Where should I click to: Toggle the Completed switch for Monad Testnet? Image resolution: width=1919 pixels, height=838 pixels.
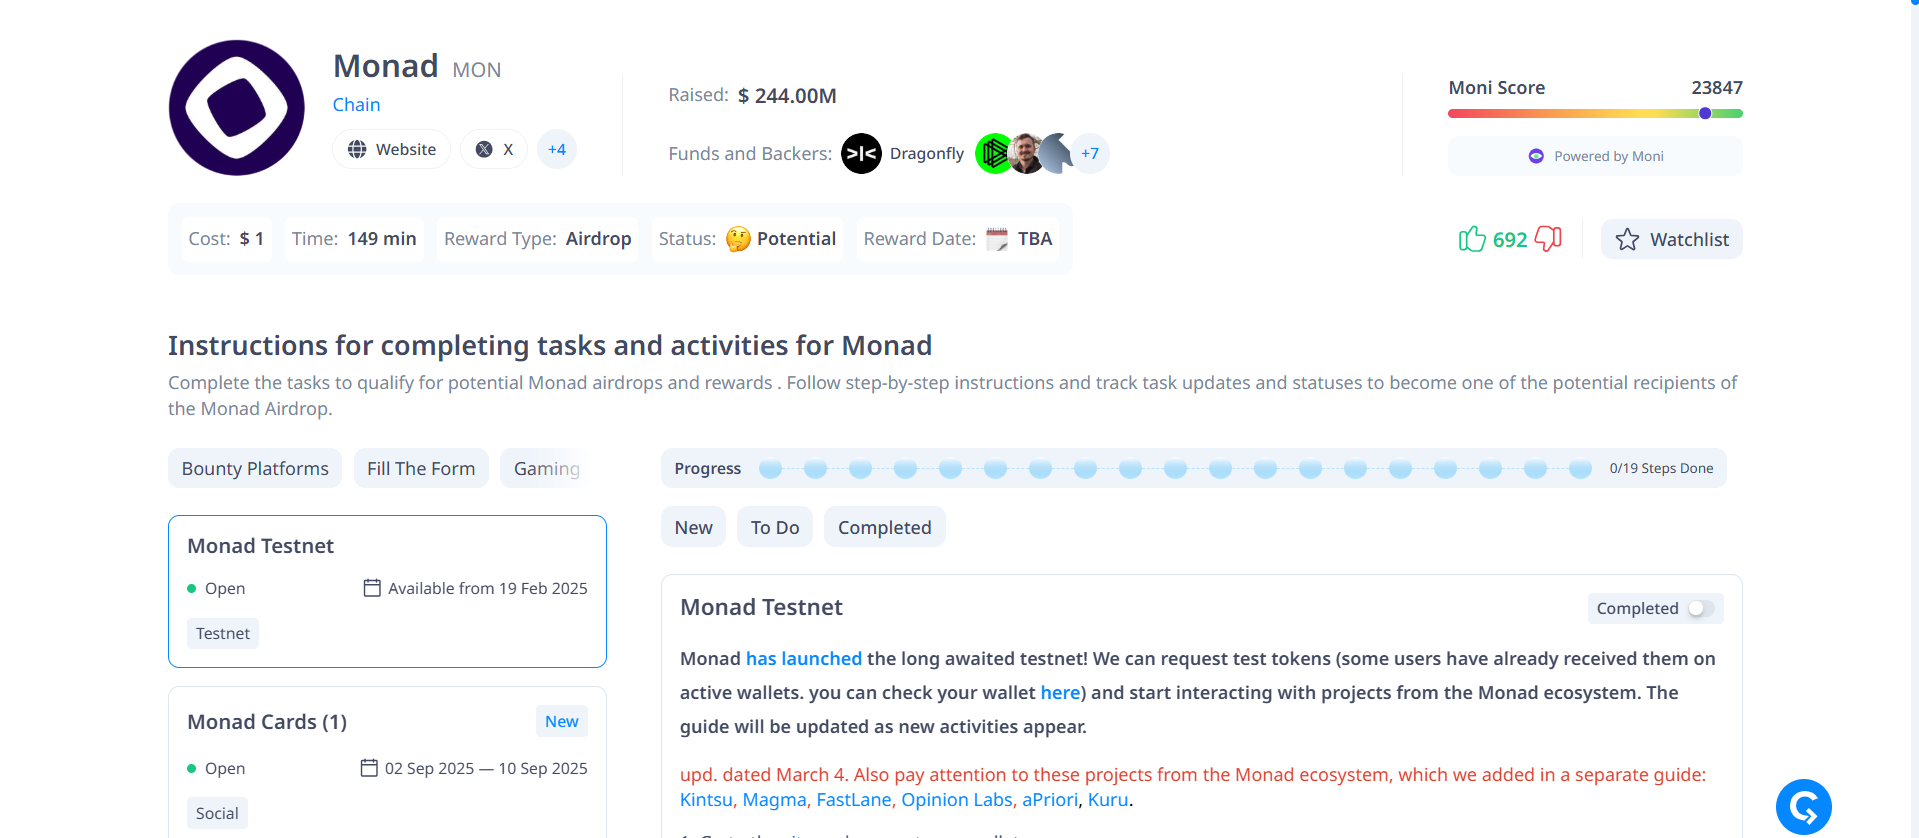[1700, 608]
